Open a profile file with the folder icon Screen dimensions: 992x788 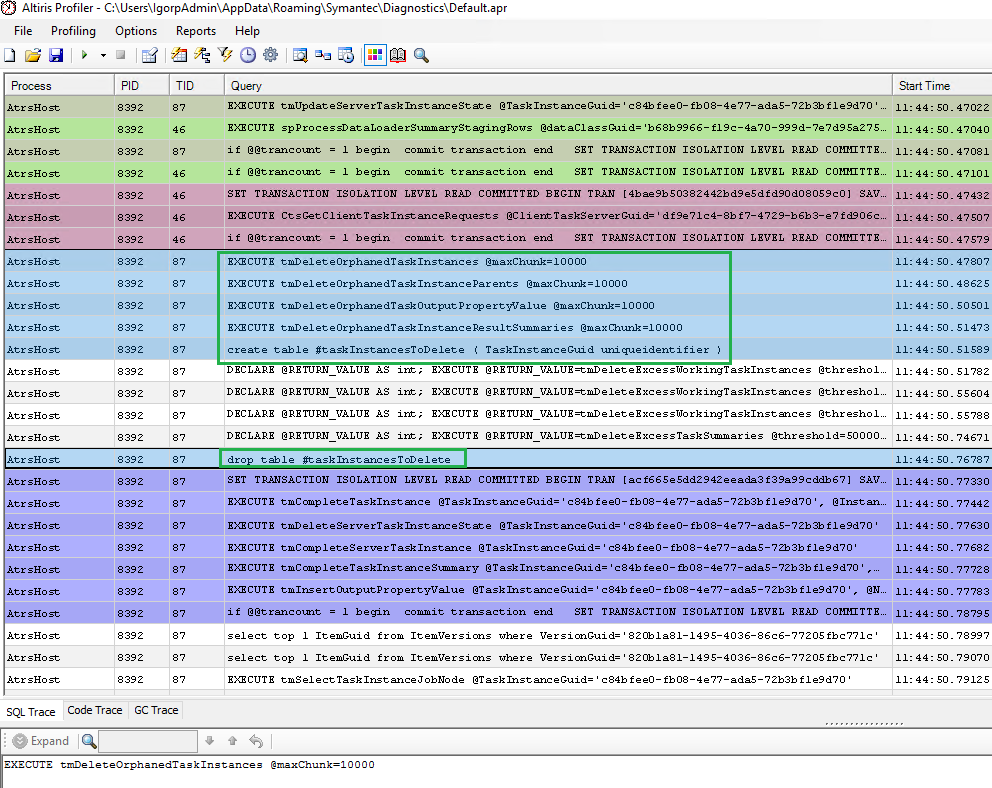tap(33, 56)
